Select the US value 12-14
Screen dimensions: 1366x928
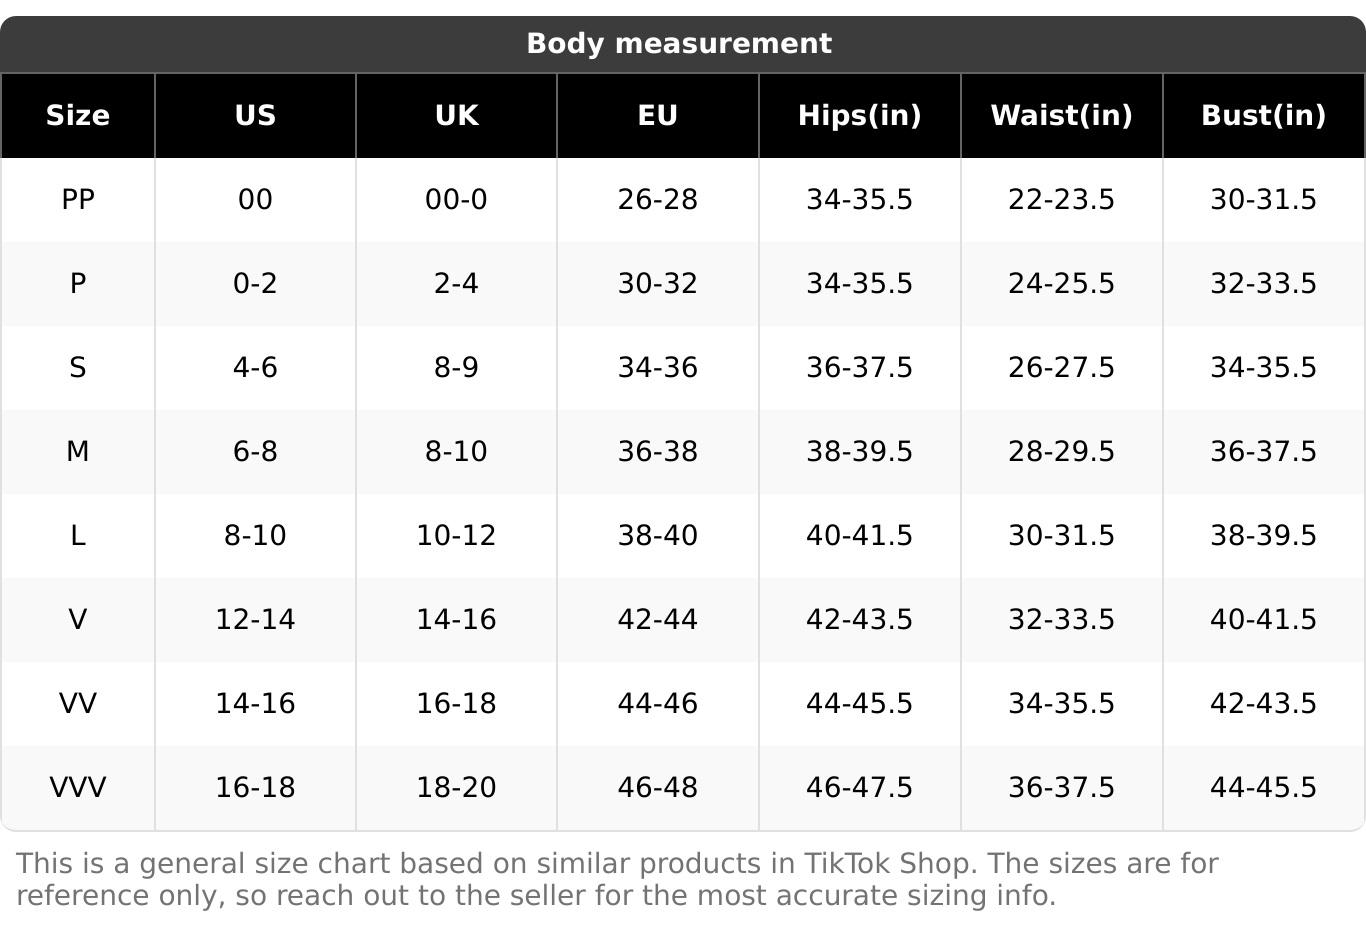(x=255, y=620)
